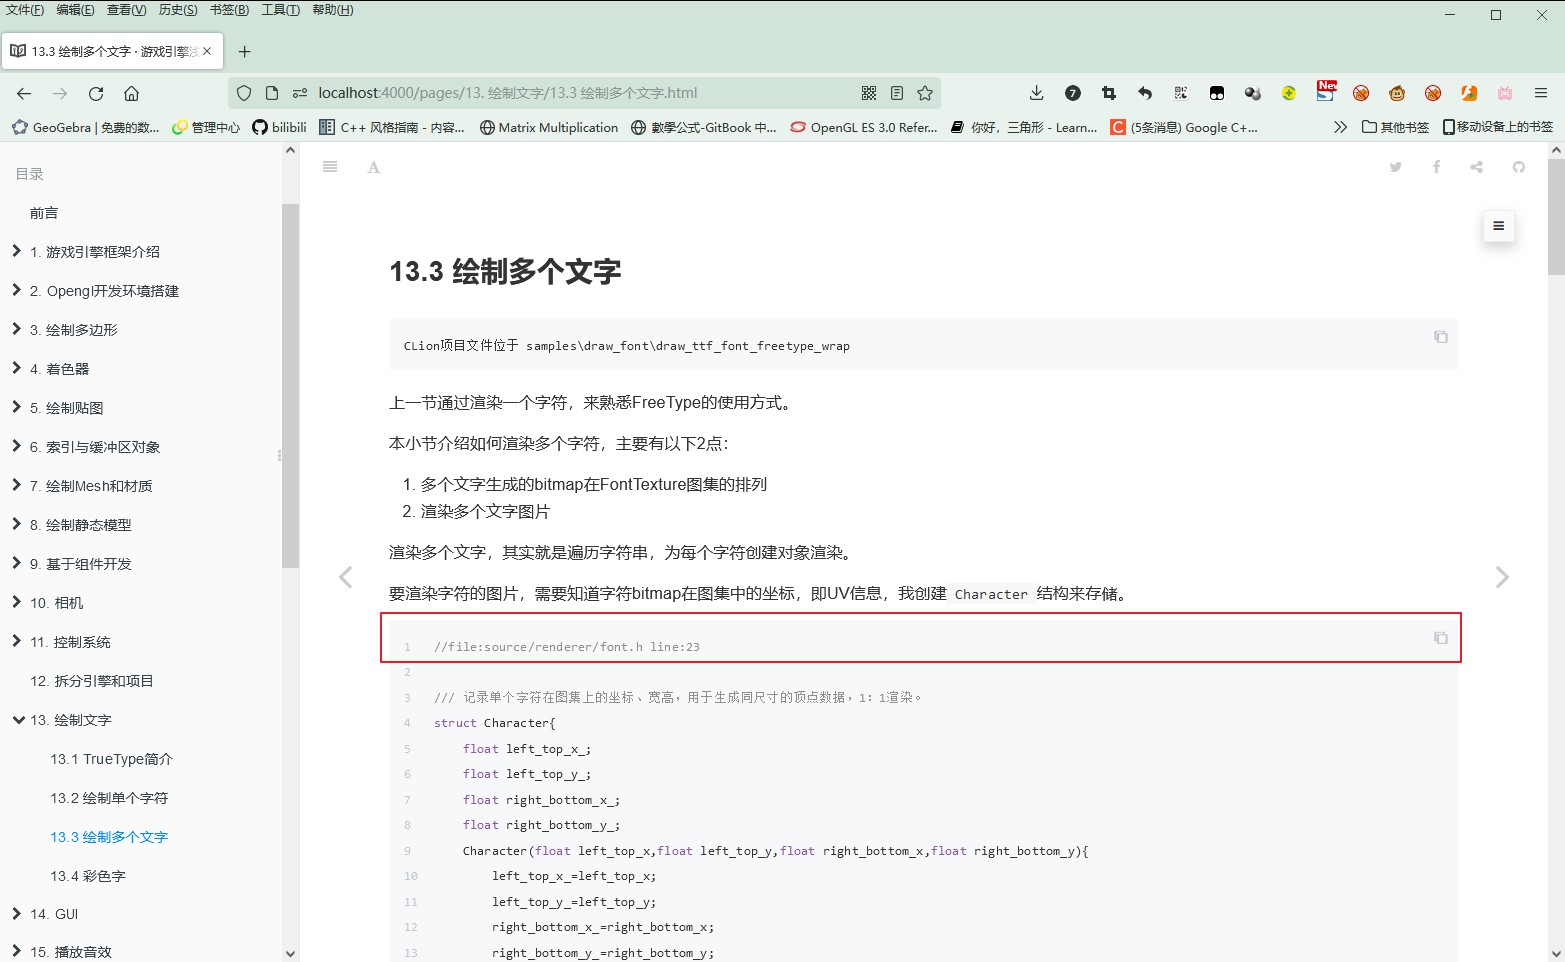Go to the next page arrow
This screenshot has height=962, width=1565.
click(x=1502, y=577)
